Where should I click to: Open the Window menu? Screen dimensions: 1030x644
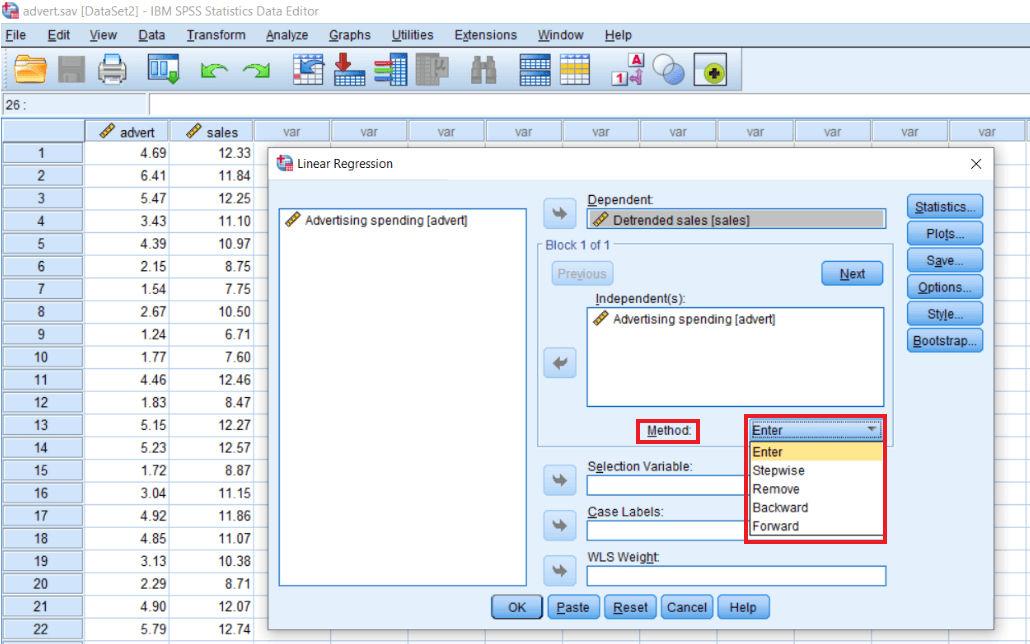coord(560,35)
